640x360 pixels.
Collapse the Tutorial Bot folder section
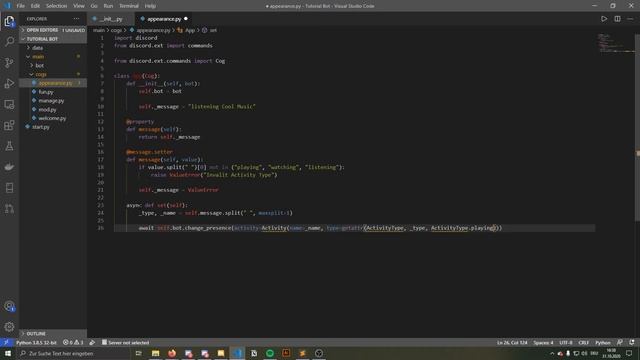pos(53,39)
